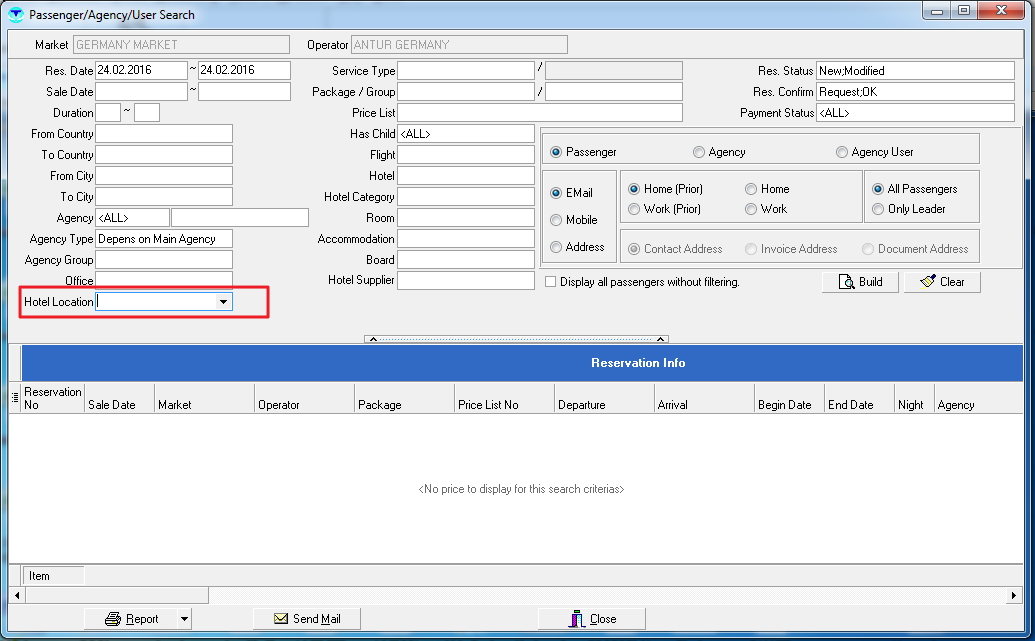Click the Build magnifier document icon
The height and width of the screenshot is (641, 1035).
tap(846, 282)
